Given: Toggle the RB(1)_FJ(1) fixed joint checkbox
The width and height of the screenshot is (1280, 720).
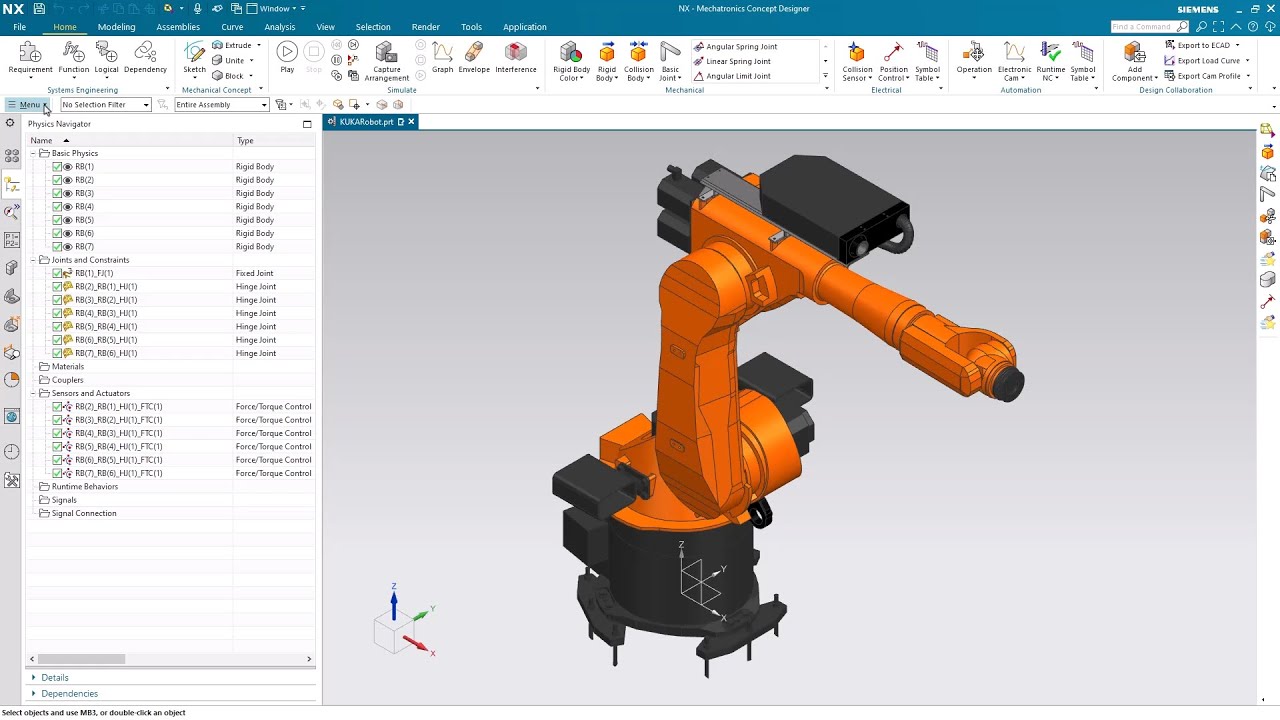Looking at the screenshot, I should click(x=57, y=273).
